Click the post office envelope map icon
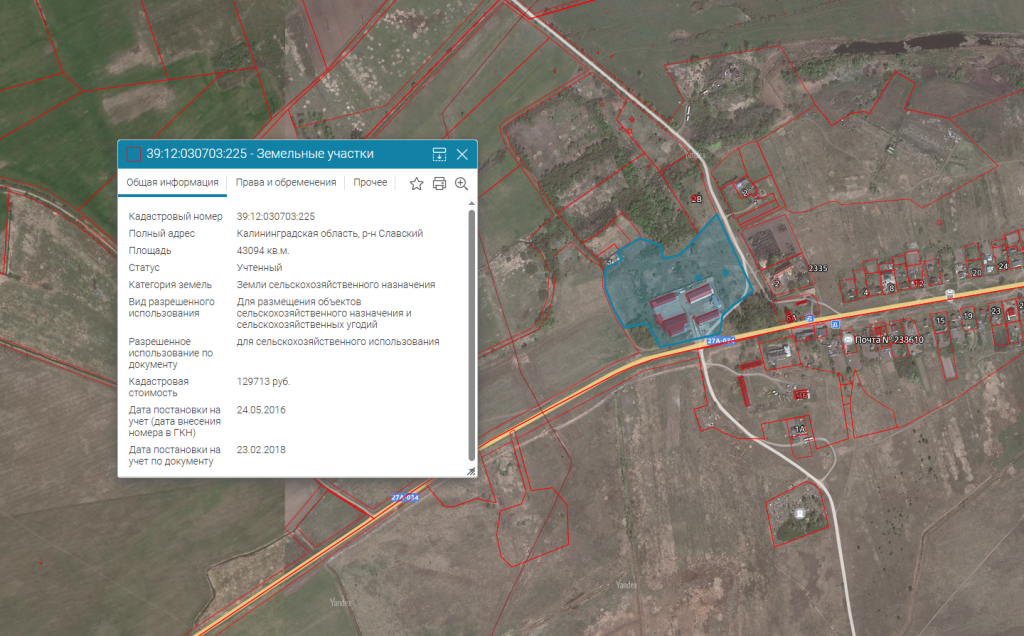The image size is (1024, 636). [848, 340]
